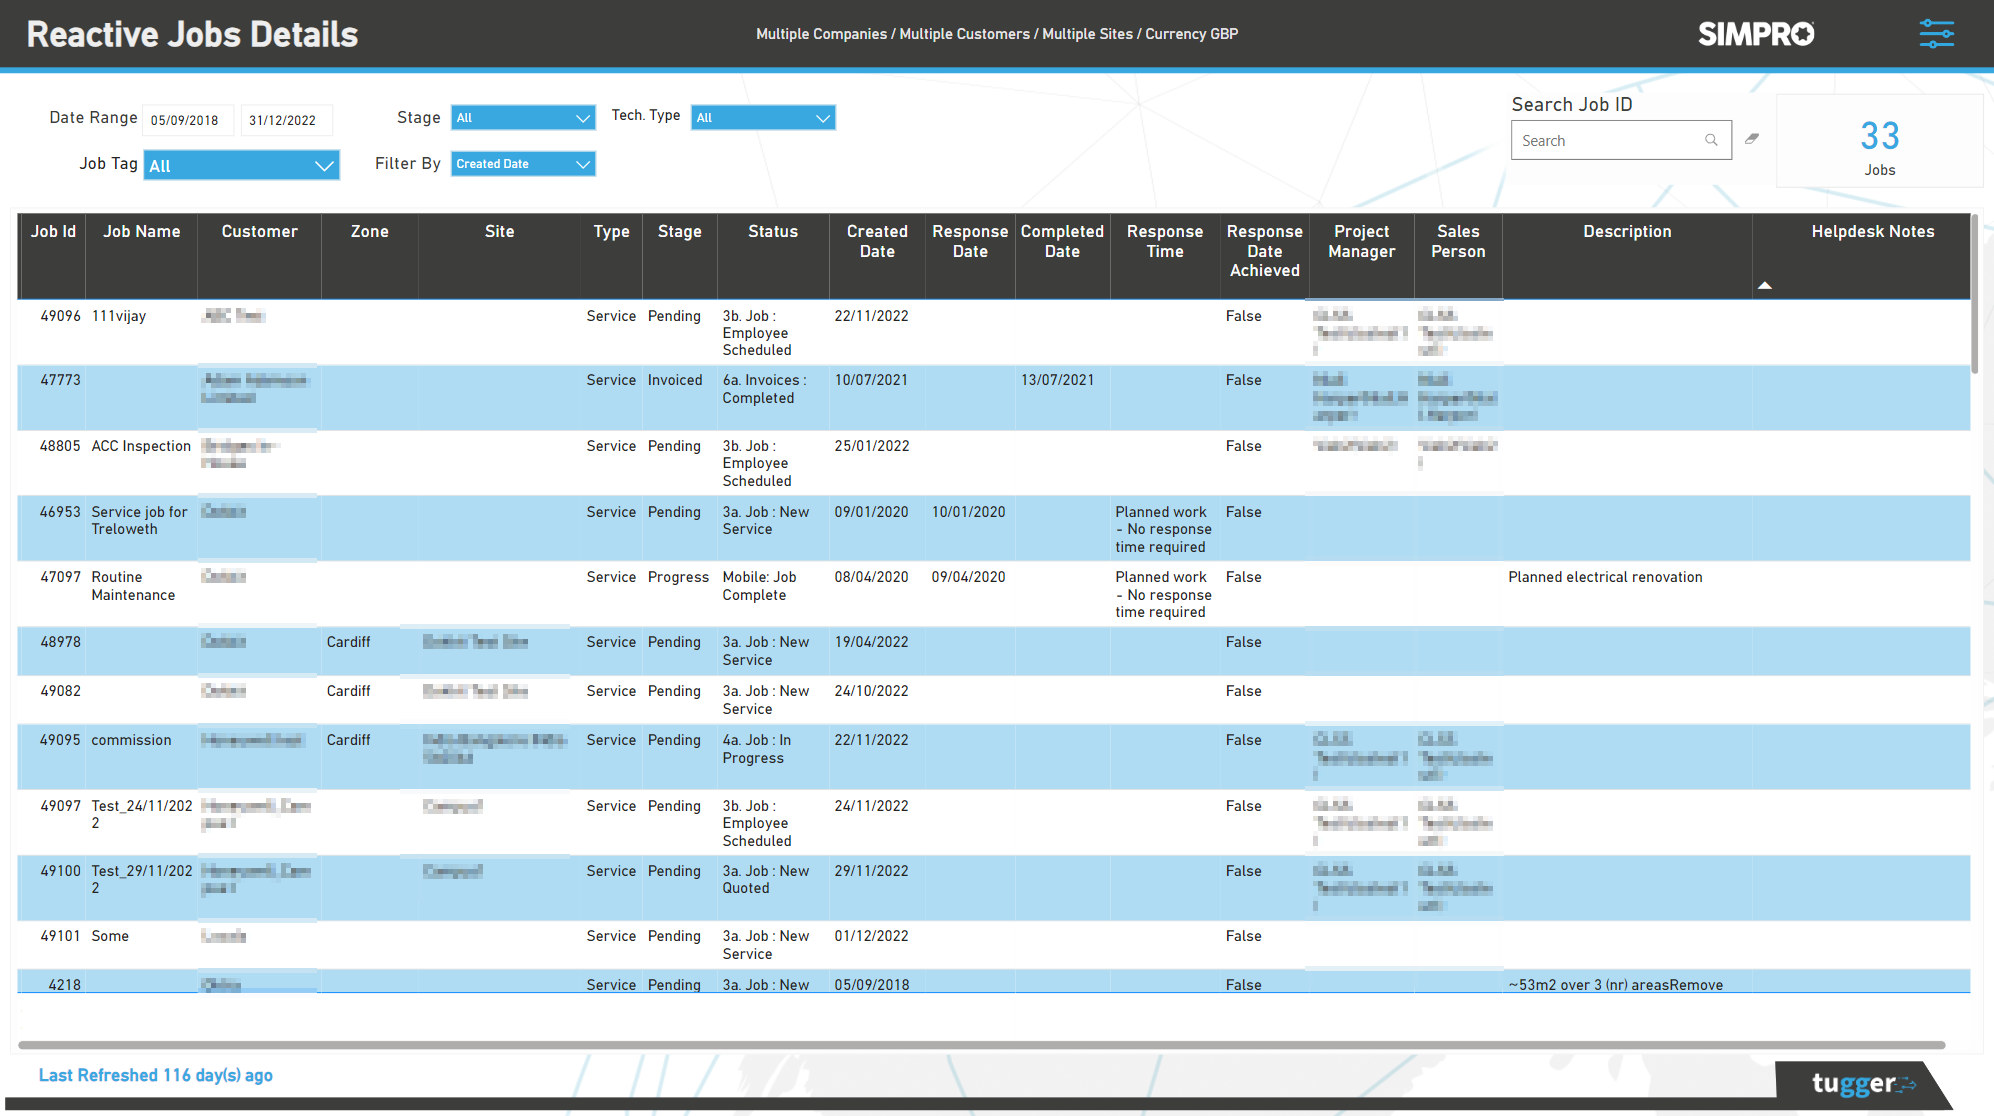Sort by the Customer column header
This screenshot has height=1116, width=1994.
pos(259,232)
